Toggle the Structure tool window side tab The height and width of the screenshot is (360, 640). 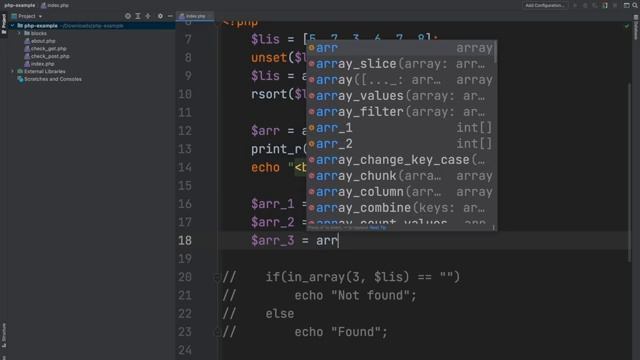tap(4, 335)
